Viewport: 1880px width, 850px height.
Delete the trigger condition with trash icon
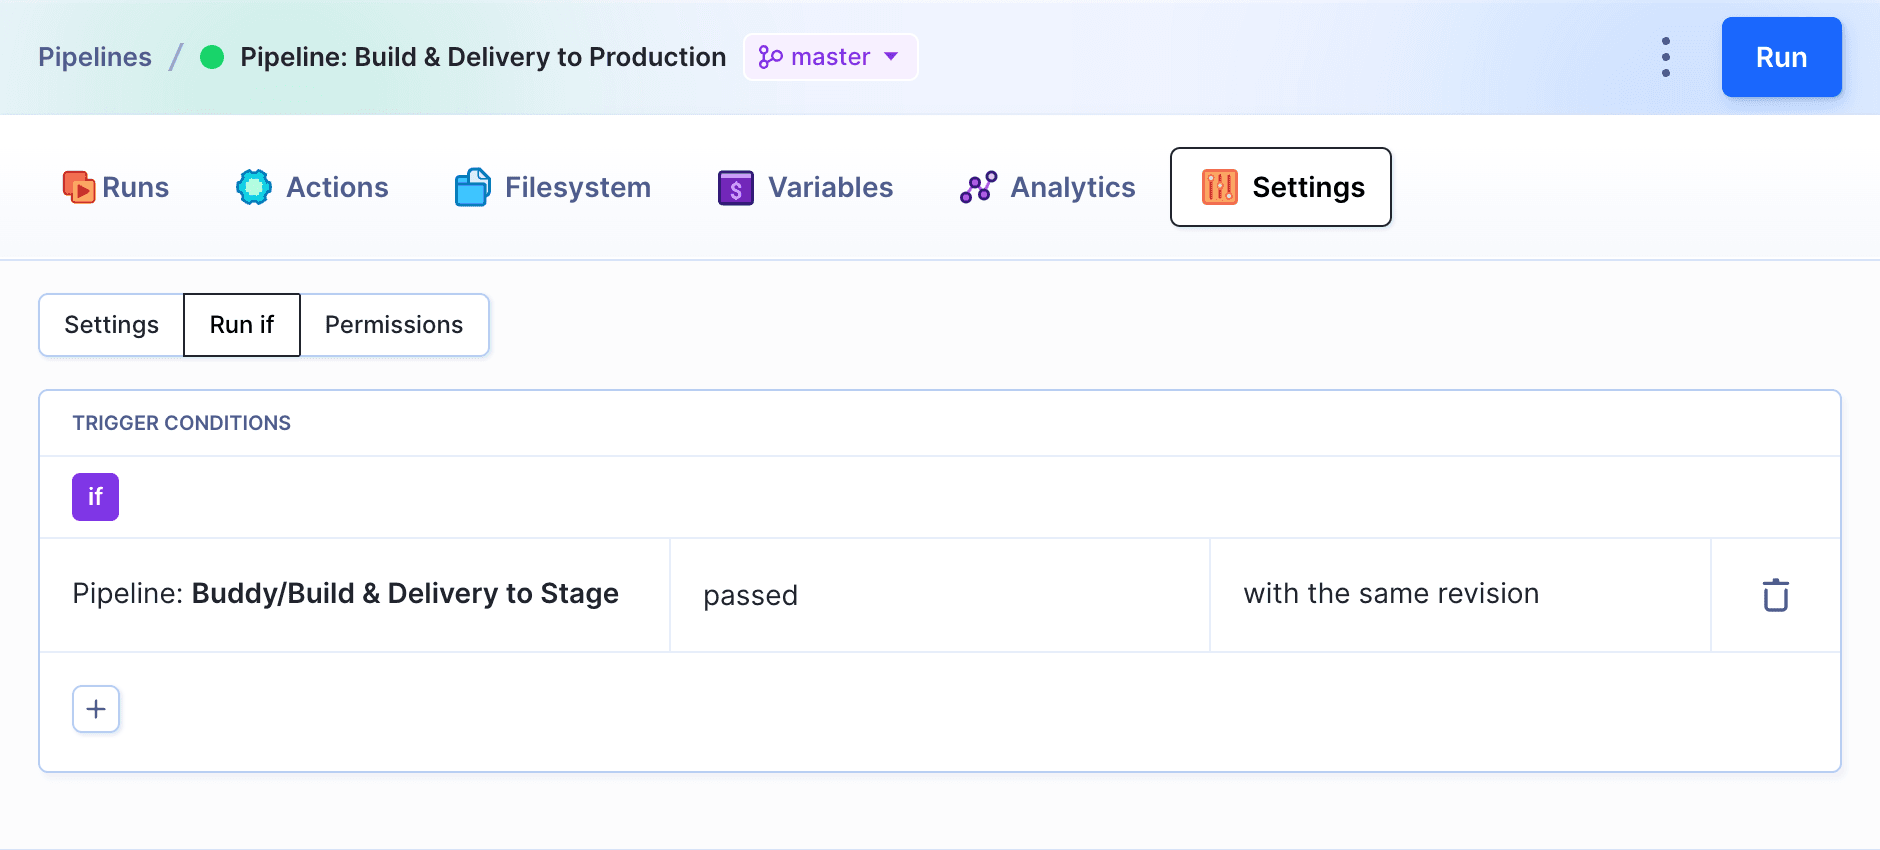pyautogui.click(x=1775, y=595)
